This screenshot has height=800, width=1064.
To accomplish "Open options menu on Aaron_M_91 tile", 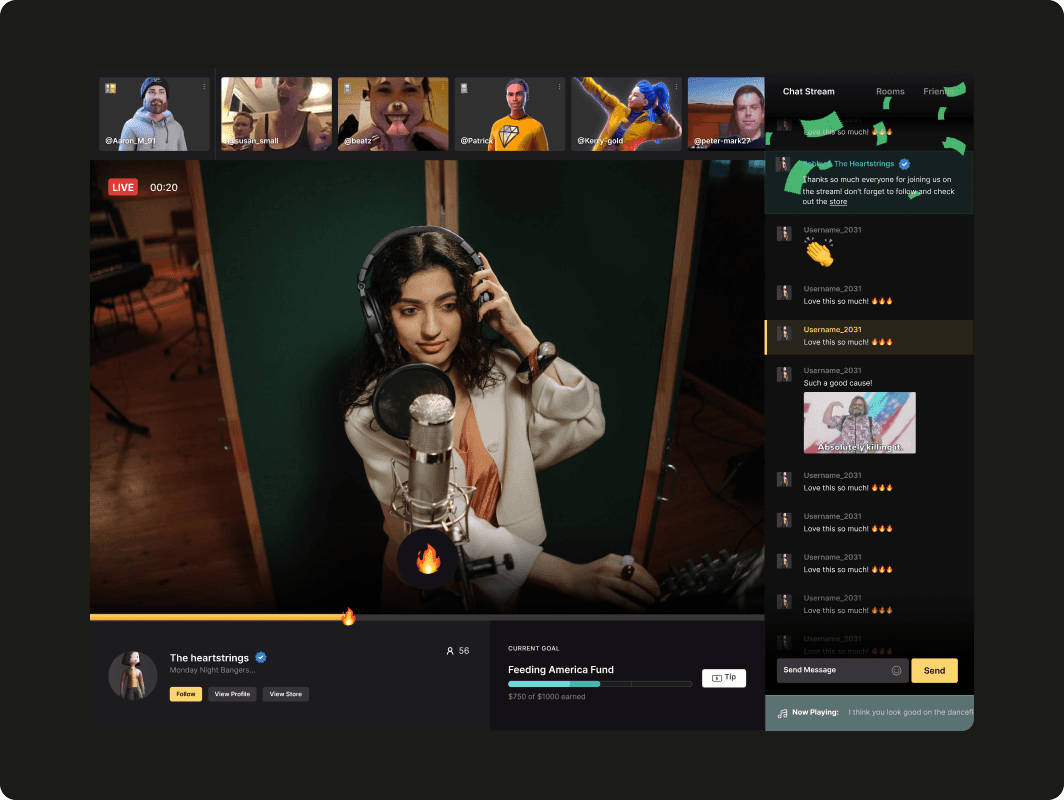I will (x=204, y=87).
